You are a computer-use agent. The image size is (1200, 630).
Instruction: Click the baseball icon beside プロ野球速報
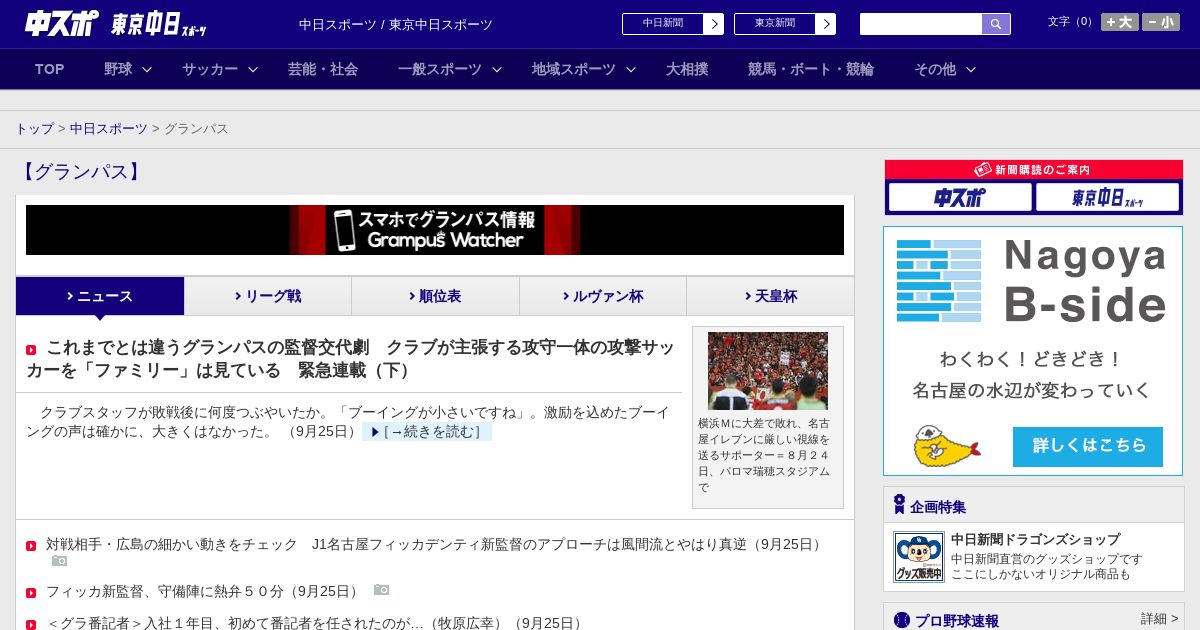(x=902, y=620)
